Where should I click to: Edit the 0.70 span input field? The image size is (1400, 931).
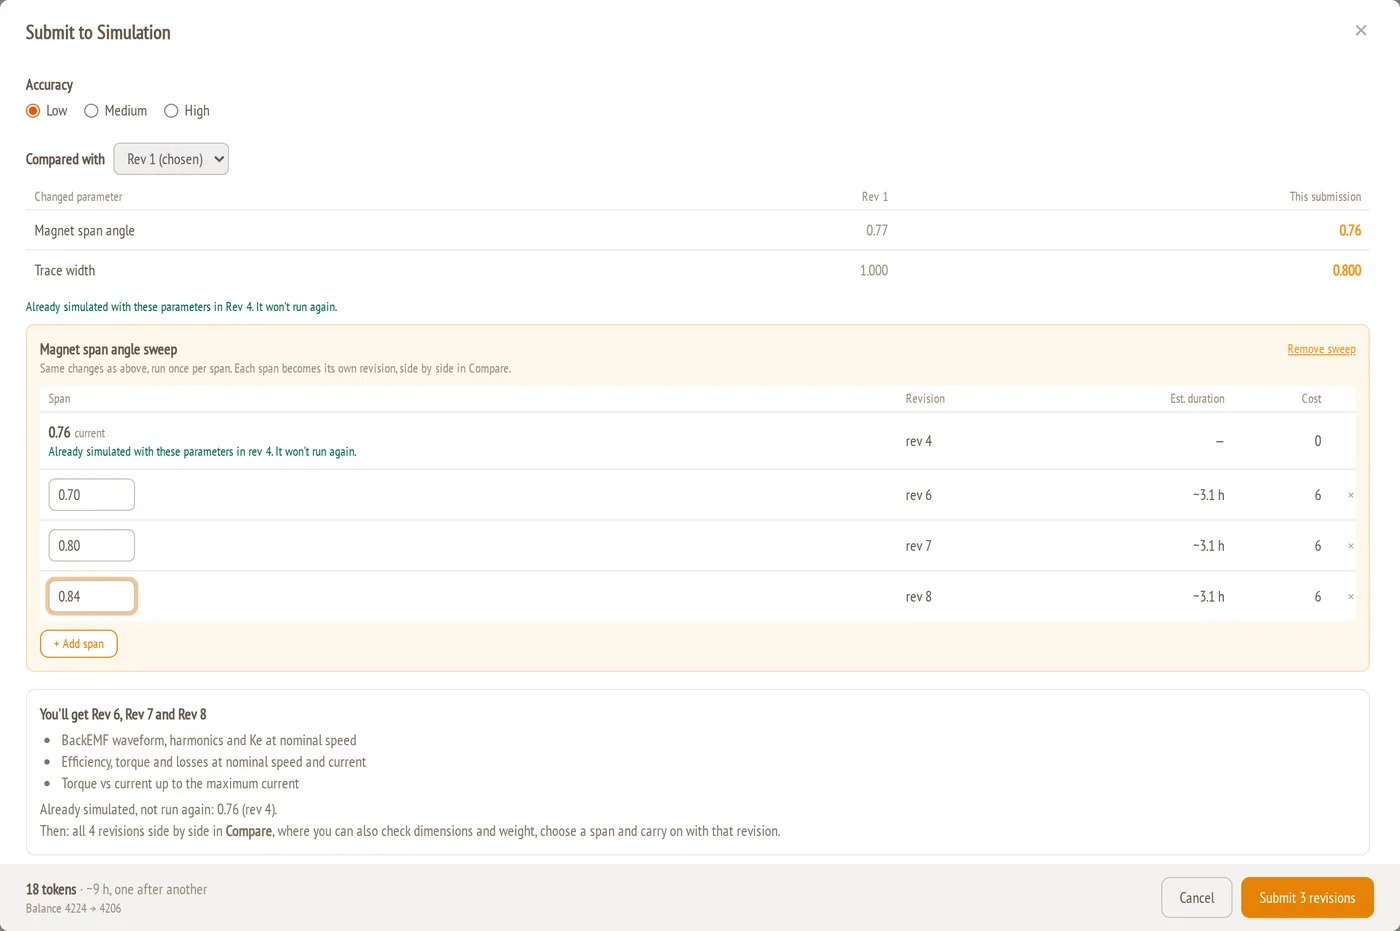(91, 495)
